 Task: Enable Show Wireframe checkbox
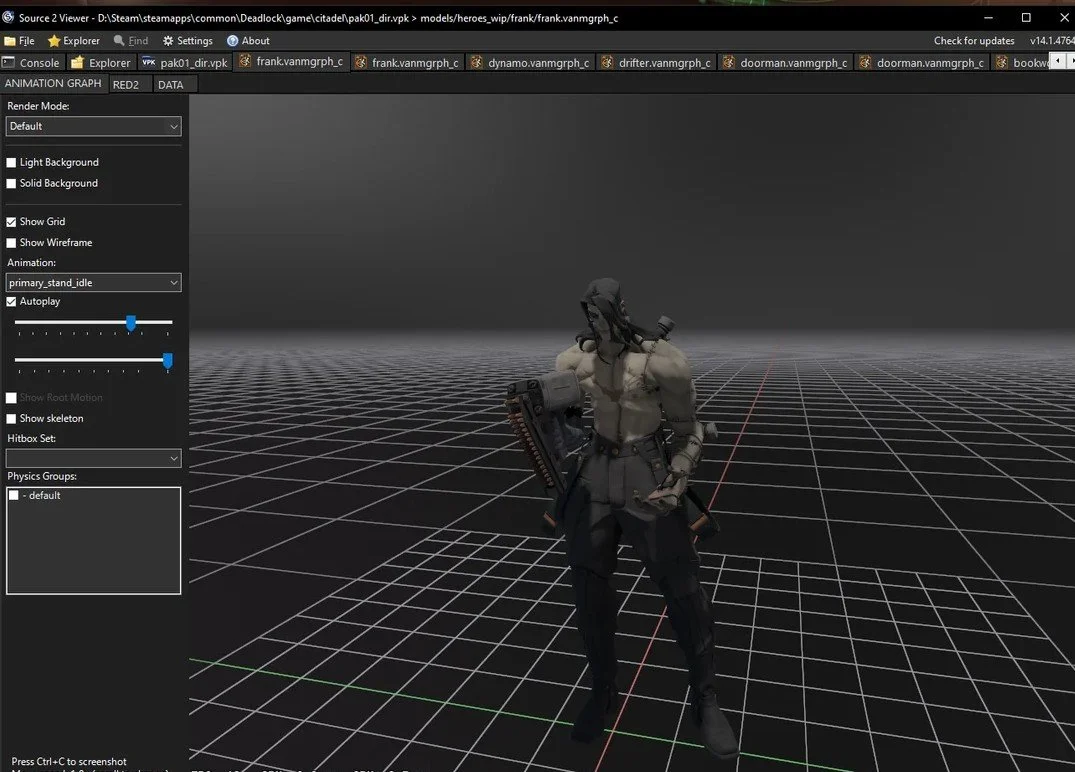11,243
